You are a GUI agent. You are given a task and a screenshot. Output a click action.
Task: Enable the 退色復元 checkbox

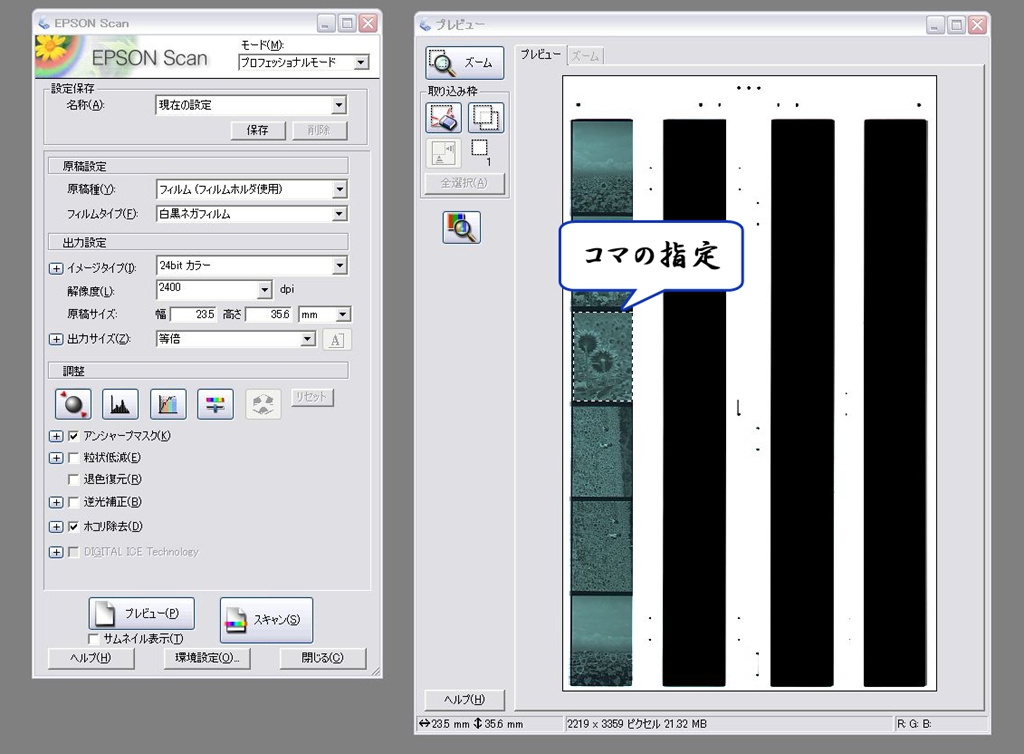[x=74, y=479]
